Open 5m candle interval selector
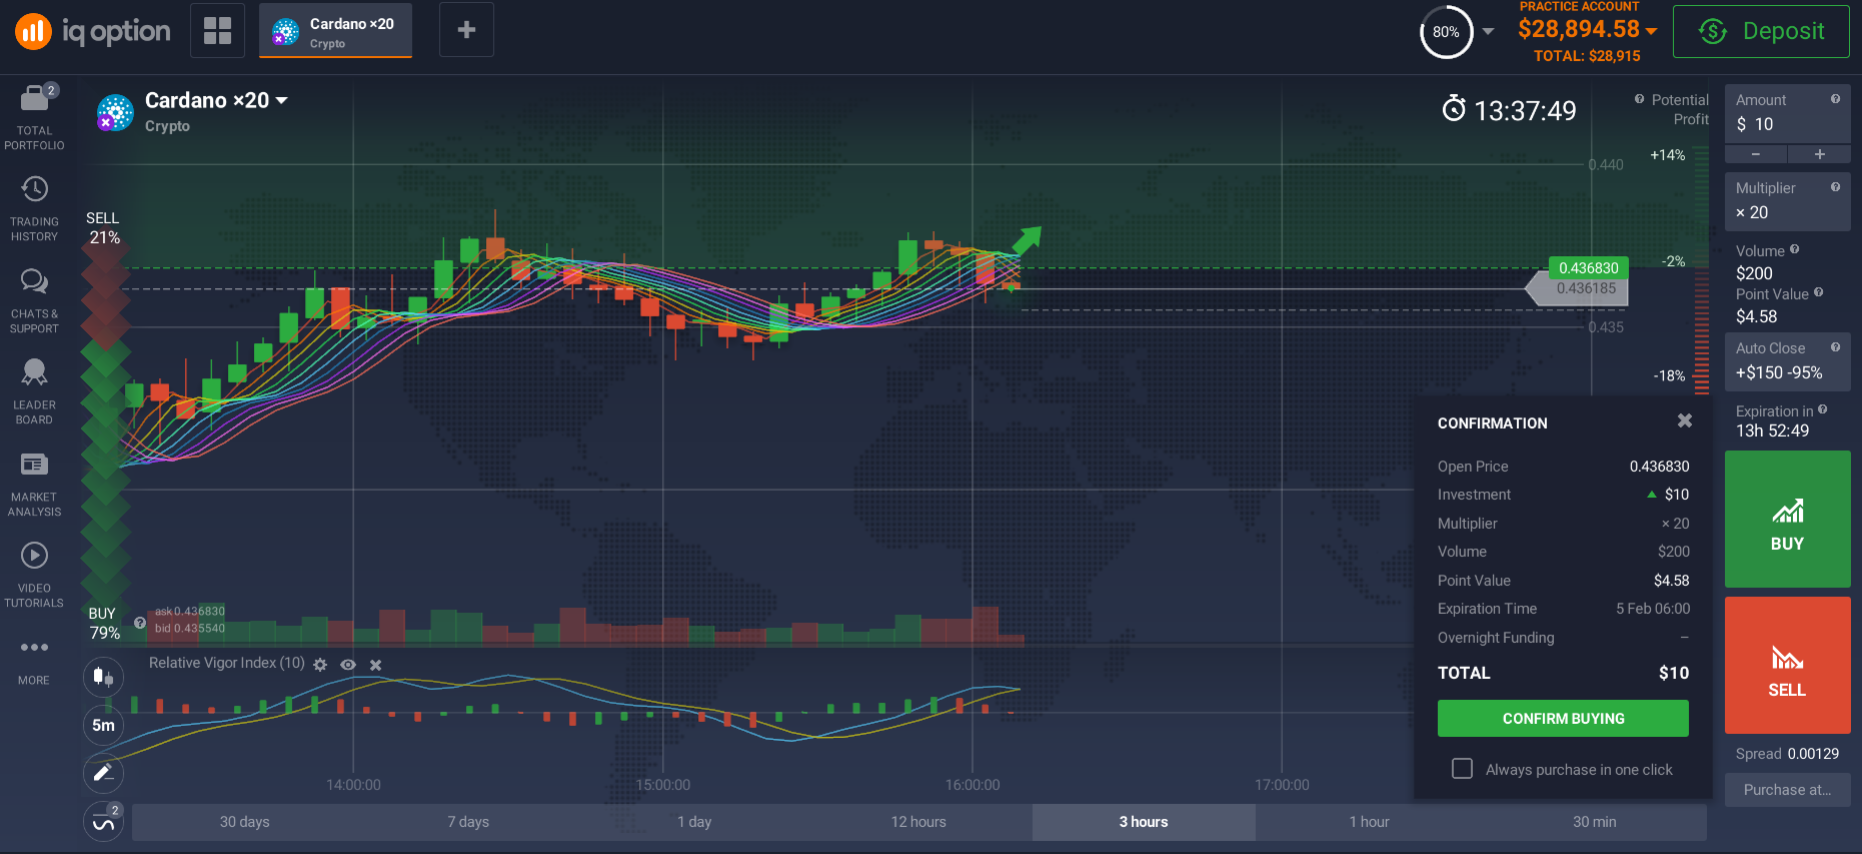1862x854 pixels. click(x=103, y=725)
